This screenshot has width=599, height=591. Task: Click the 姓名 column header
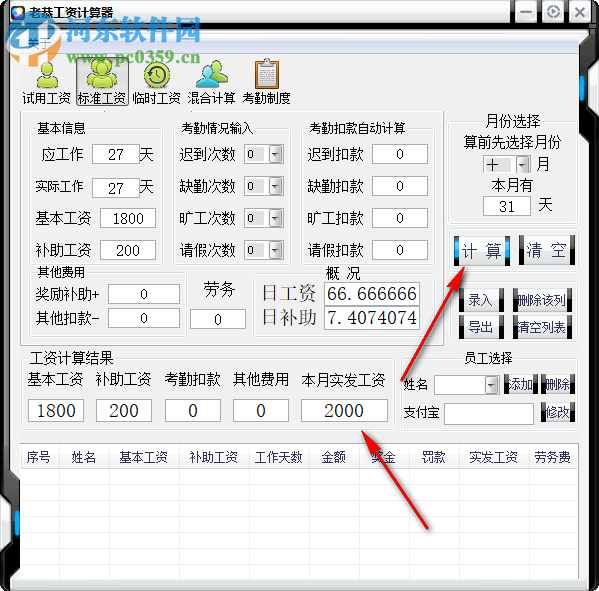click(x=84, y=457)
